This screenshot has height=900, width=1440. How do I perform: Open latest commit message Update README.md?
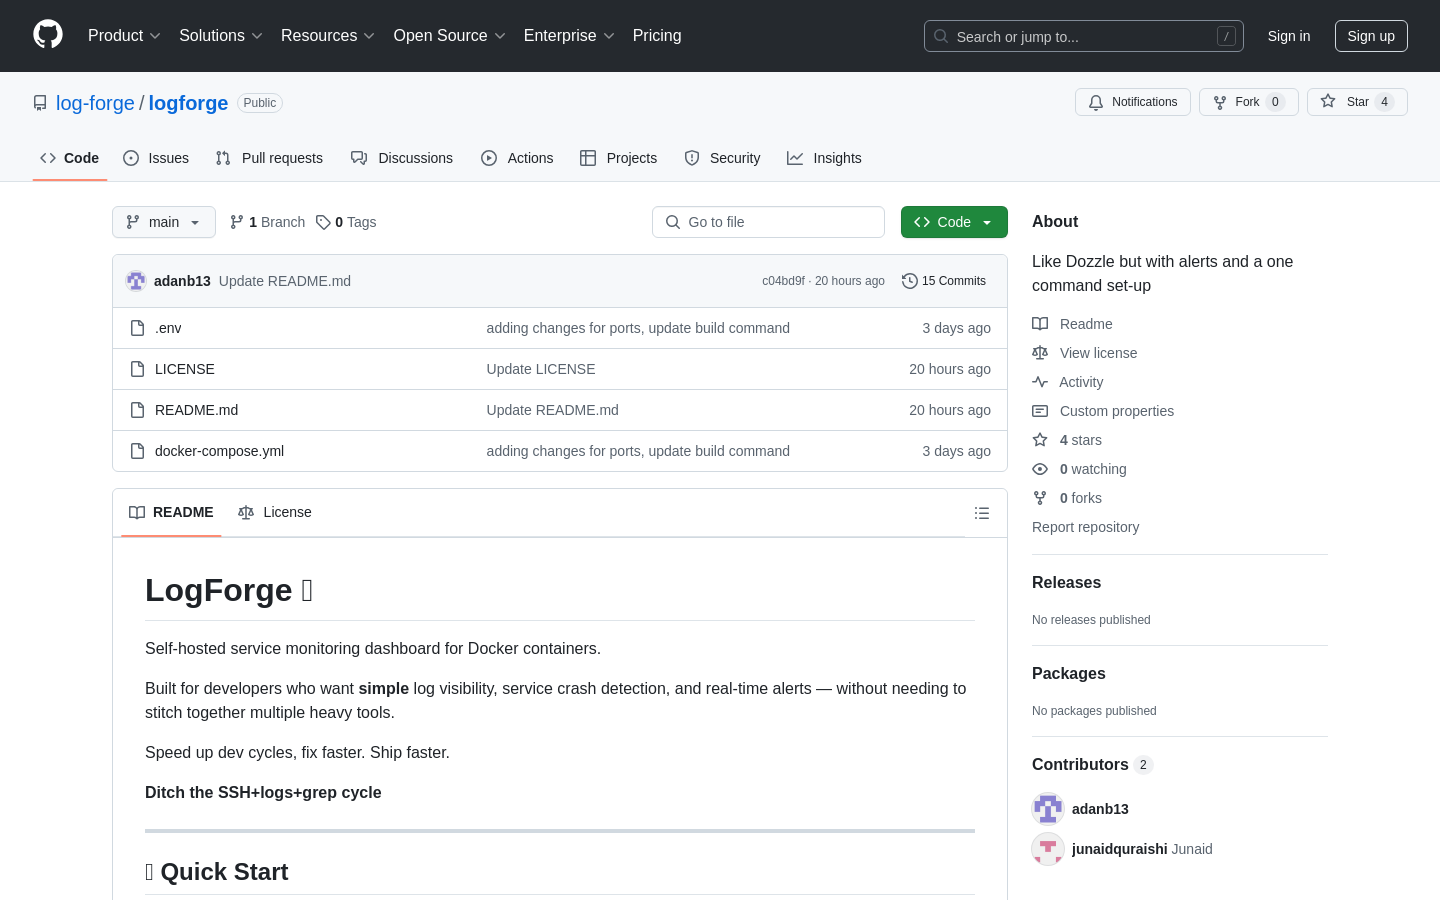coord(285,281)
